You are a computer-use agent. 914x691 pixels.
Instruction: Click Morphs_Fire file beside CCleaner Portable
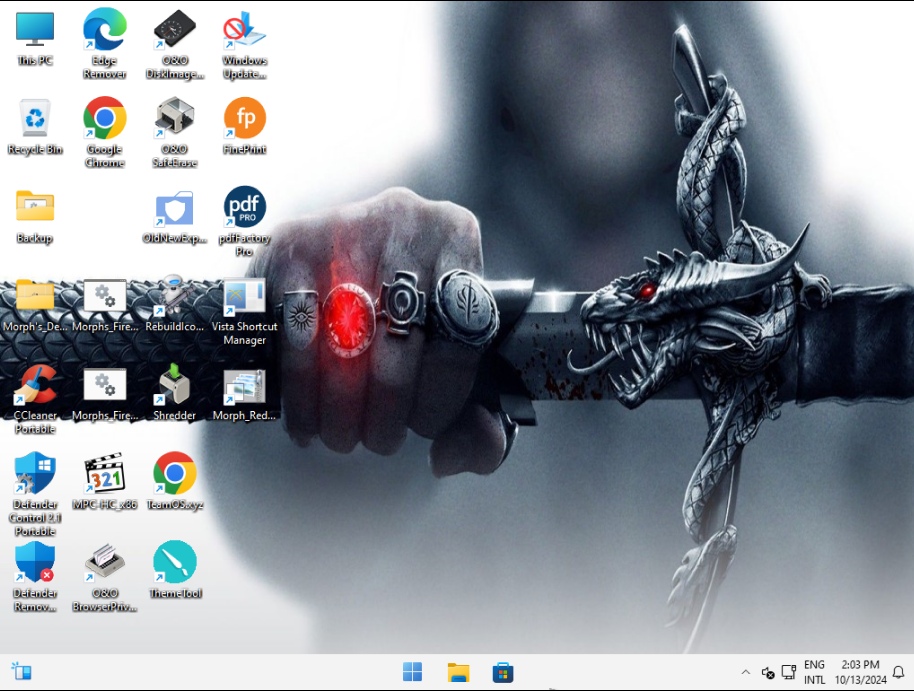[x=105, y=394]
